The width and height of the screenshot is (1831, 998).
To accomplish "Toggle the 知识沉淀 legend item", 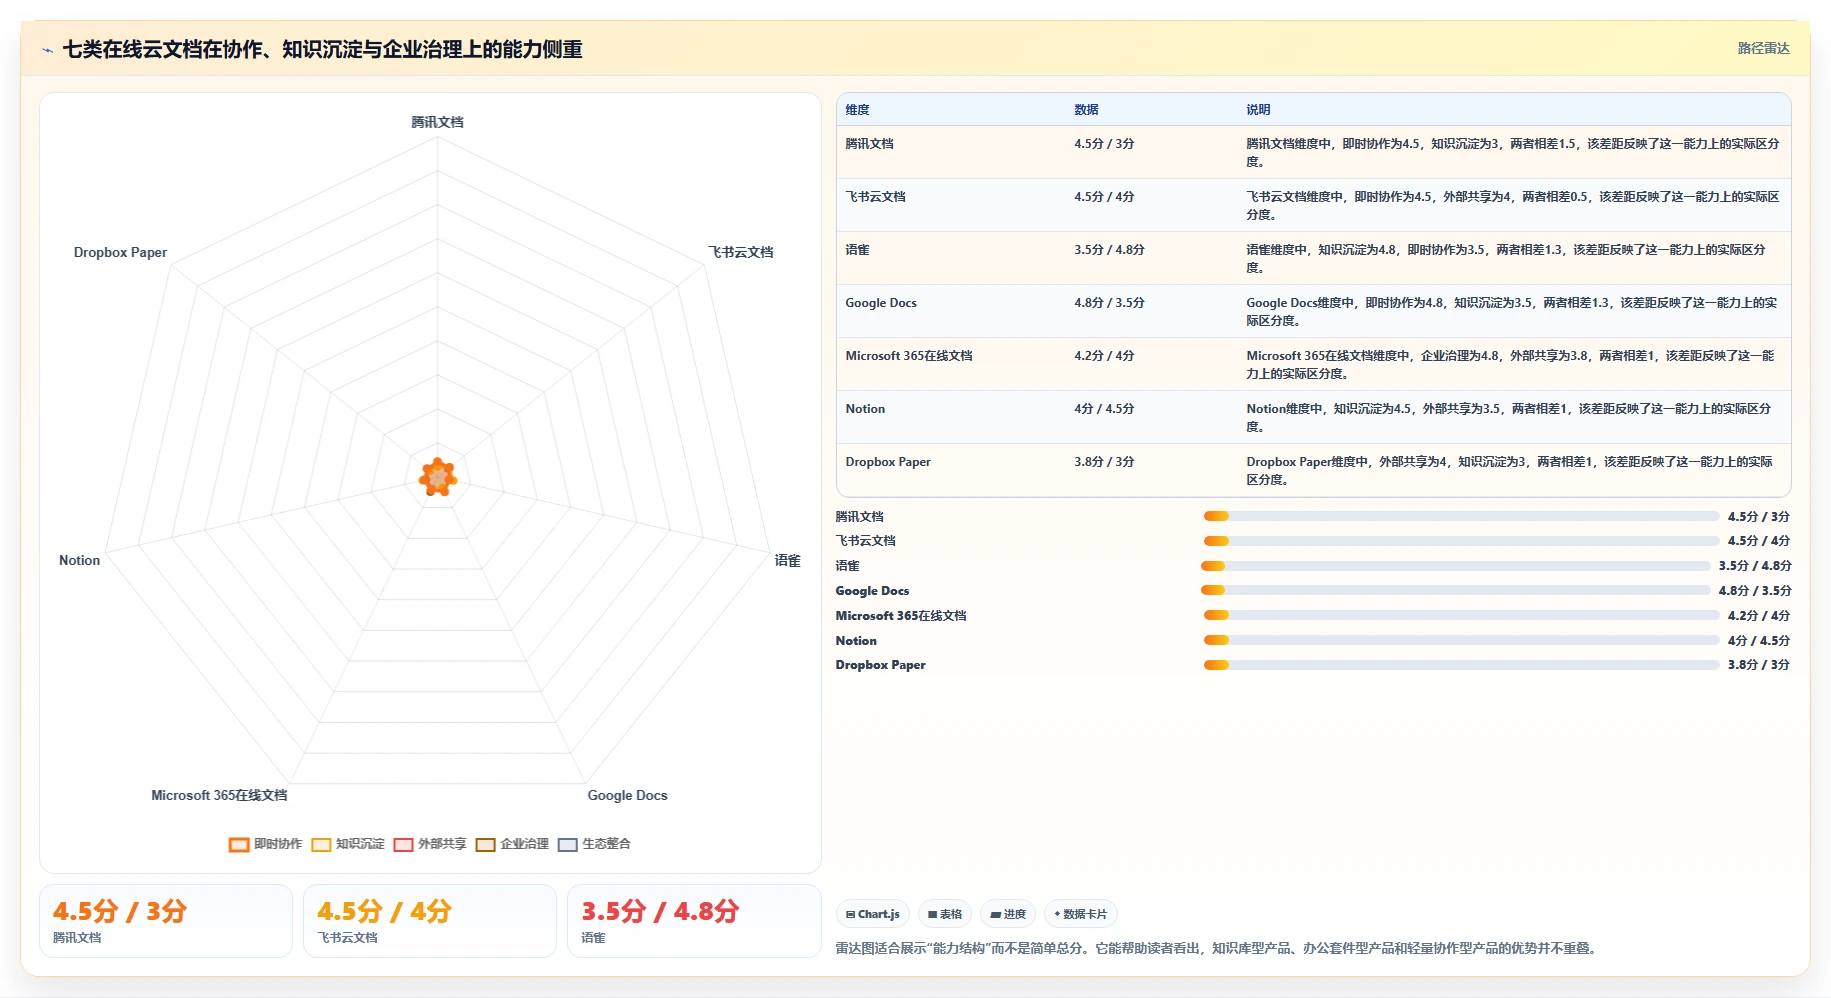I will point(348,844).
